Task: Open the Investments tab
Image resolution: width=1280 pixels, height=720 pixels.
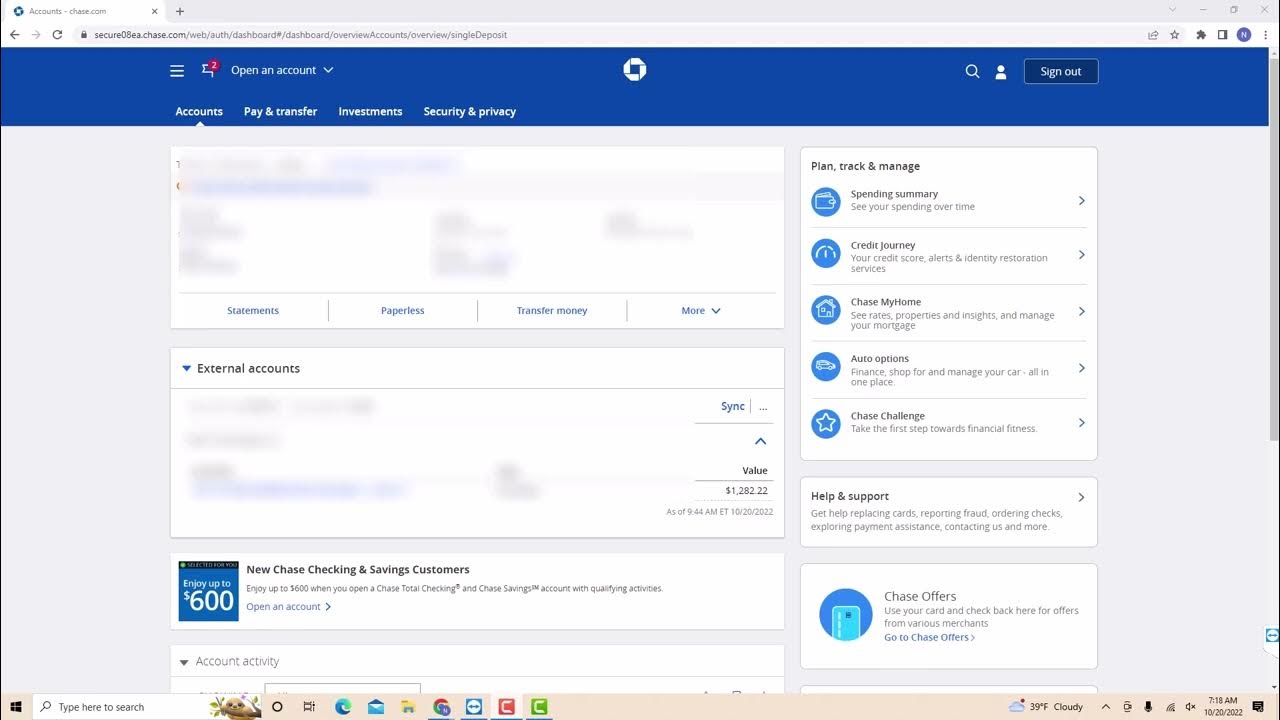Action: pos(370,112)
